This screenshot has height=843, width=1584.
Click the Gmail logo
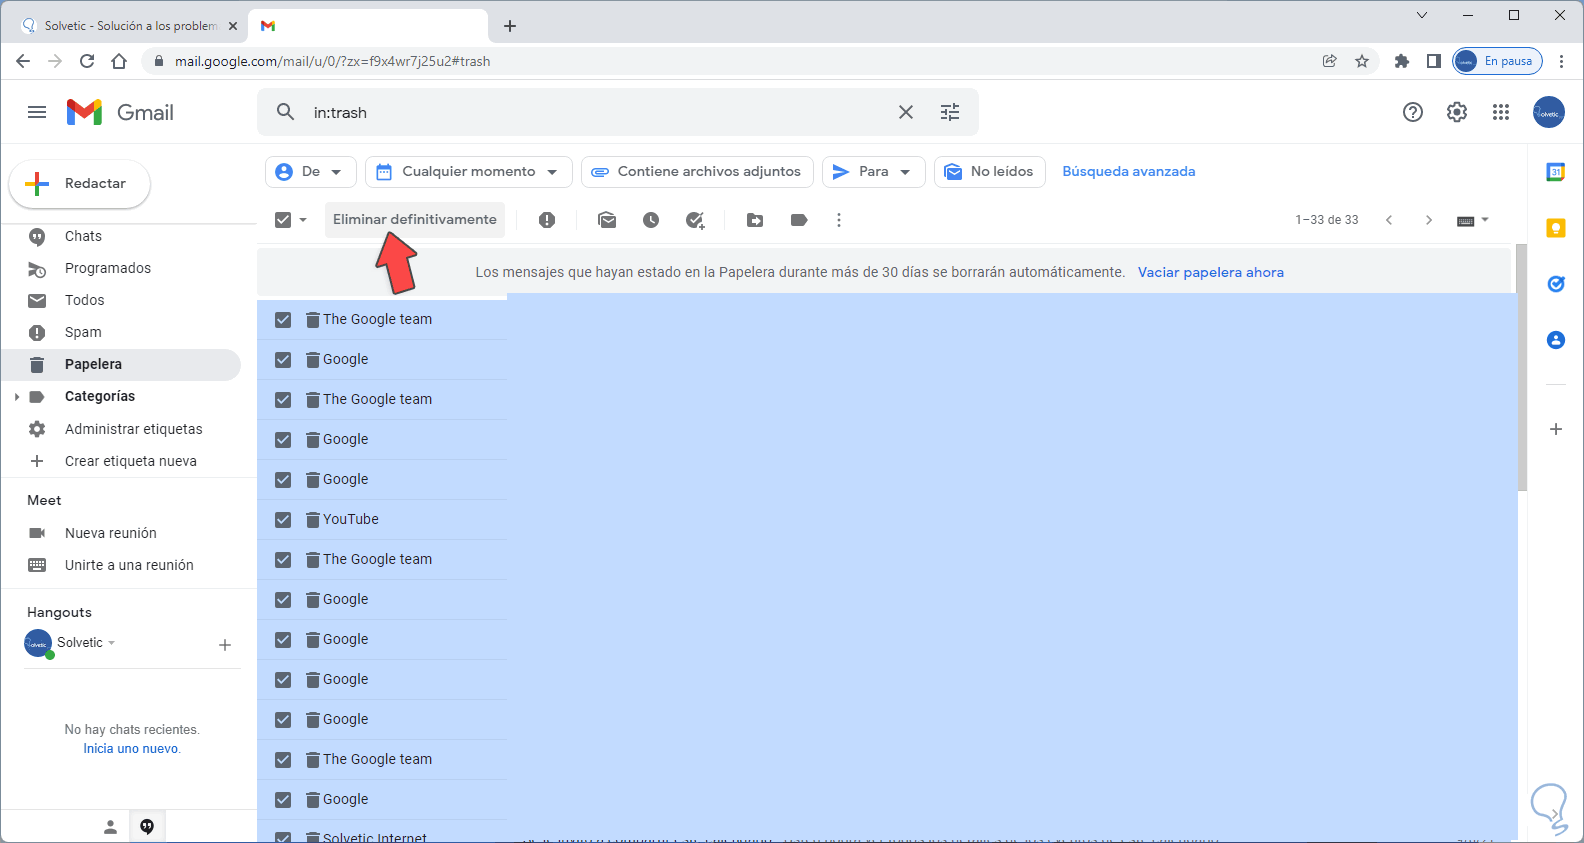[x=120, y=112]
